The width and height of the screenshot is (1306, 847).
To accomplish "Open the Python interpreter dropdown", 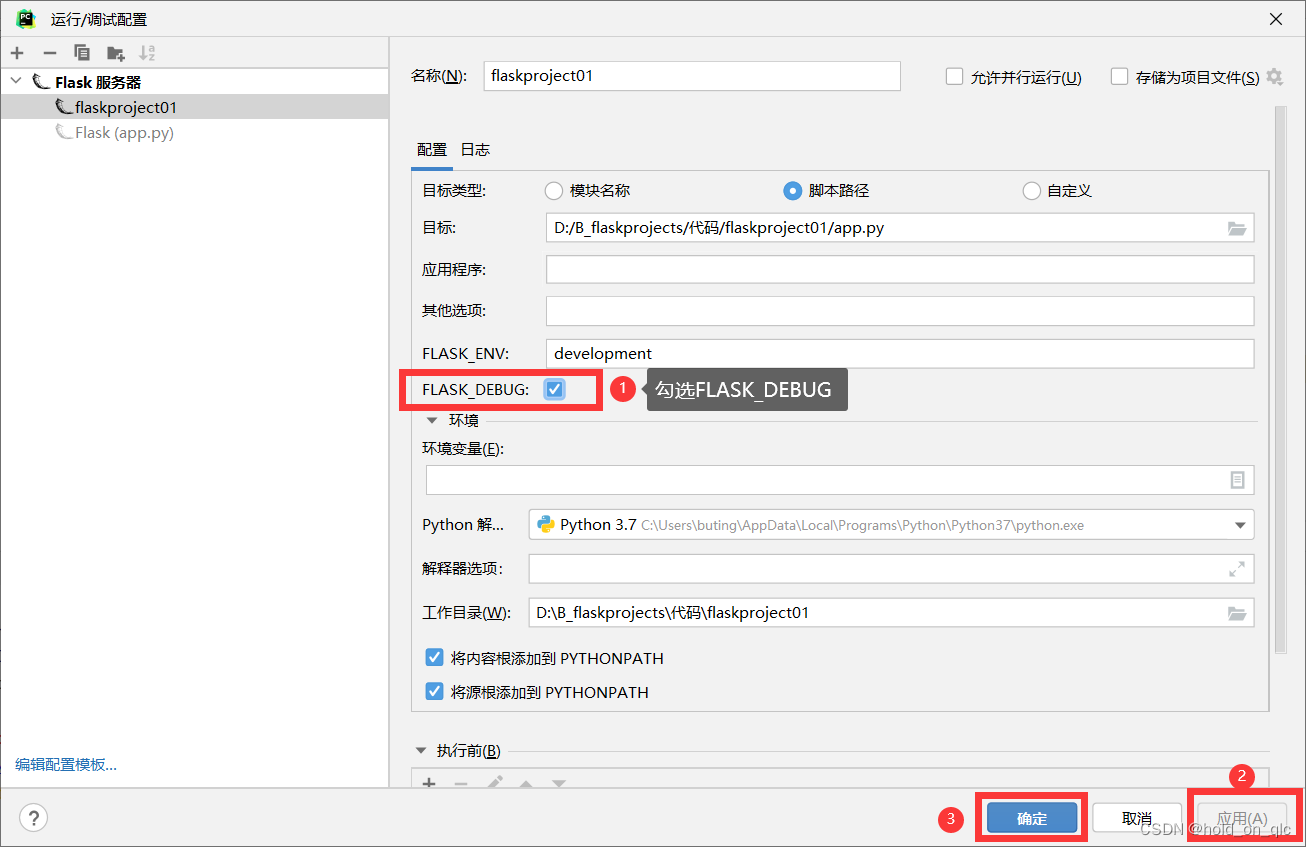I will tap(1240, 525).
